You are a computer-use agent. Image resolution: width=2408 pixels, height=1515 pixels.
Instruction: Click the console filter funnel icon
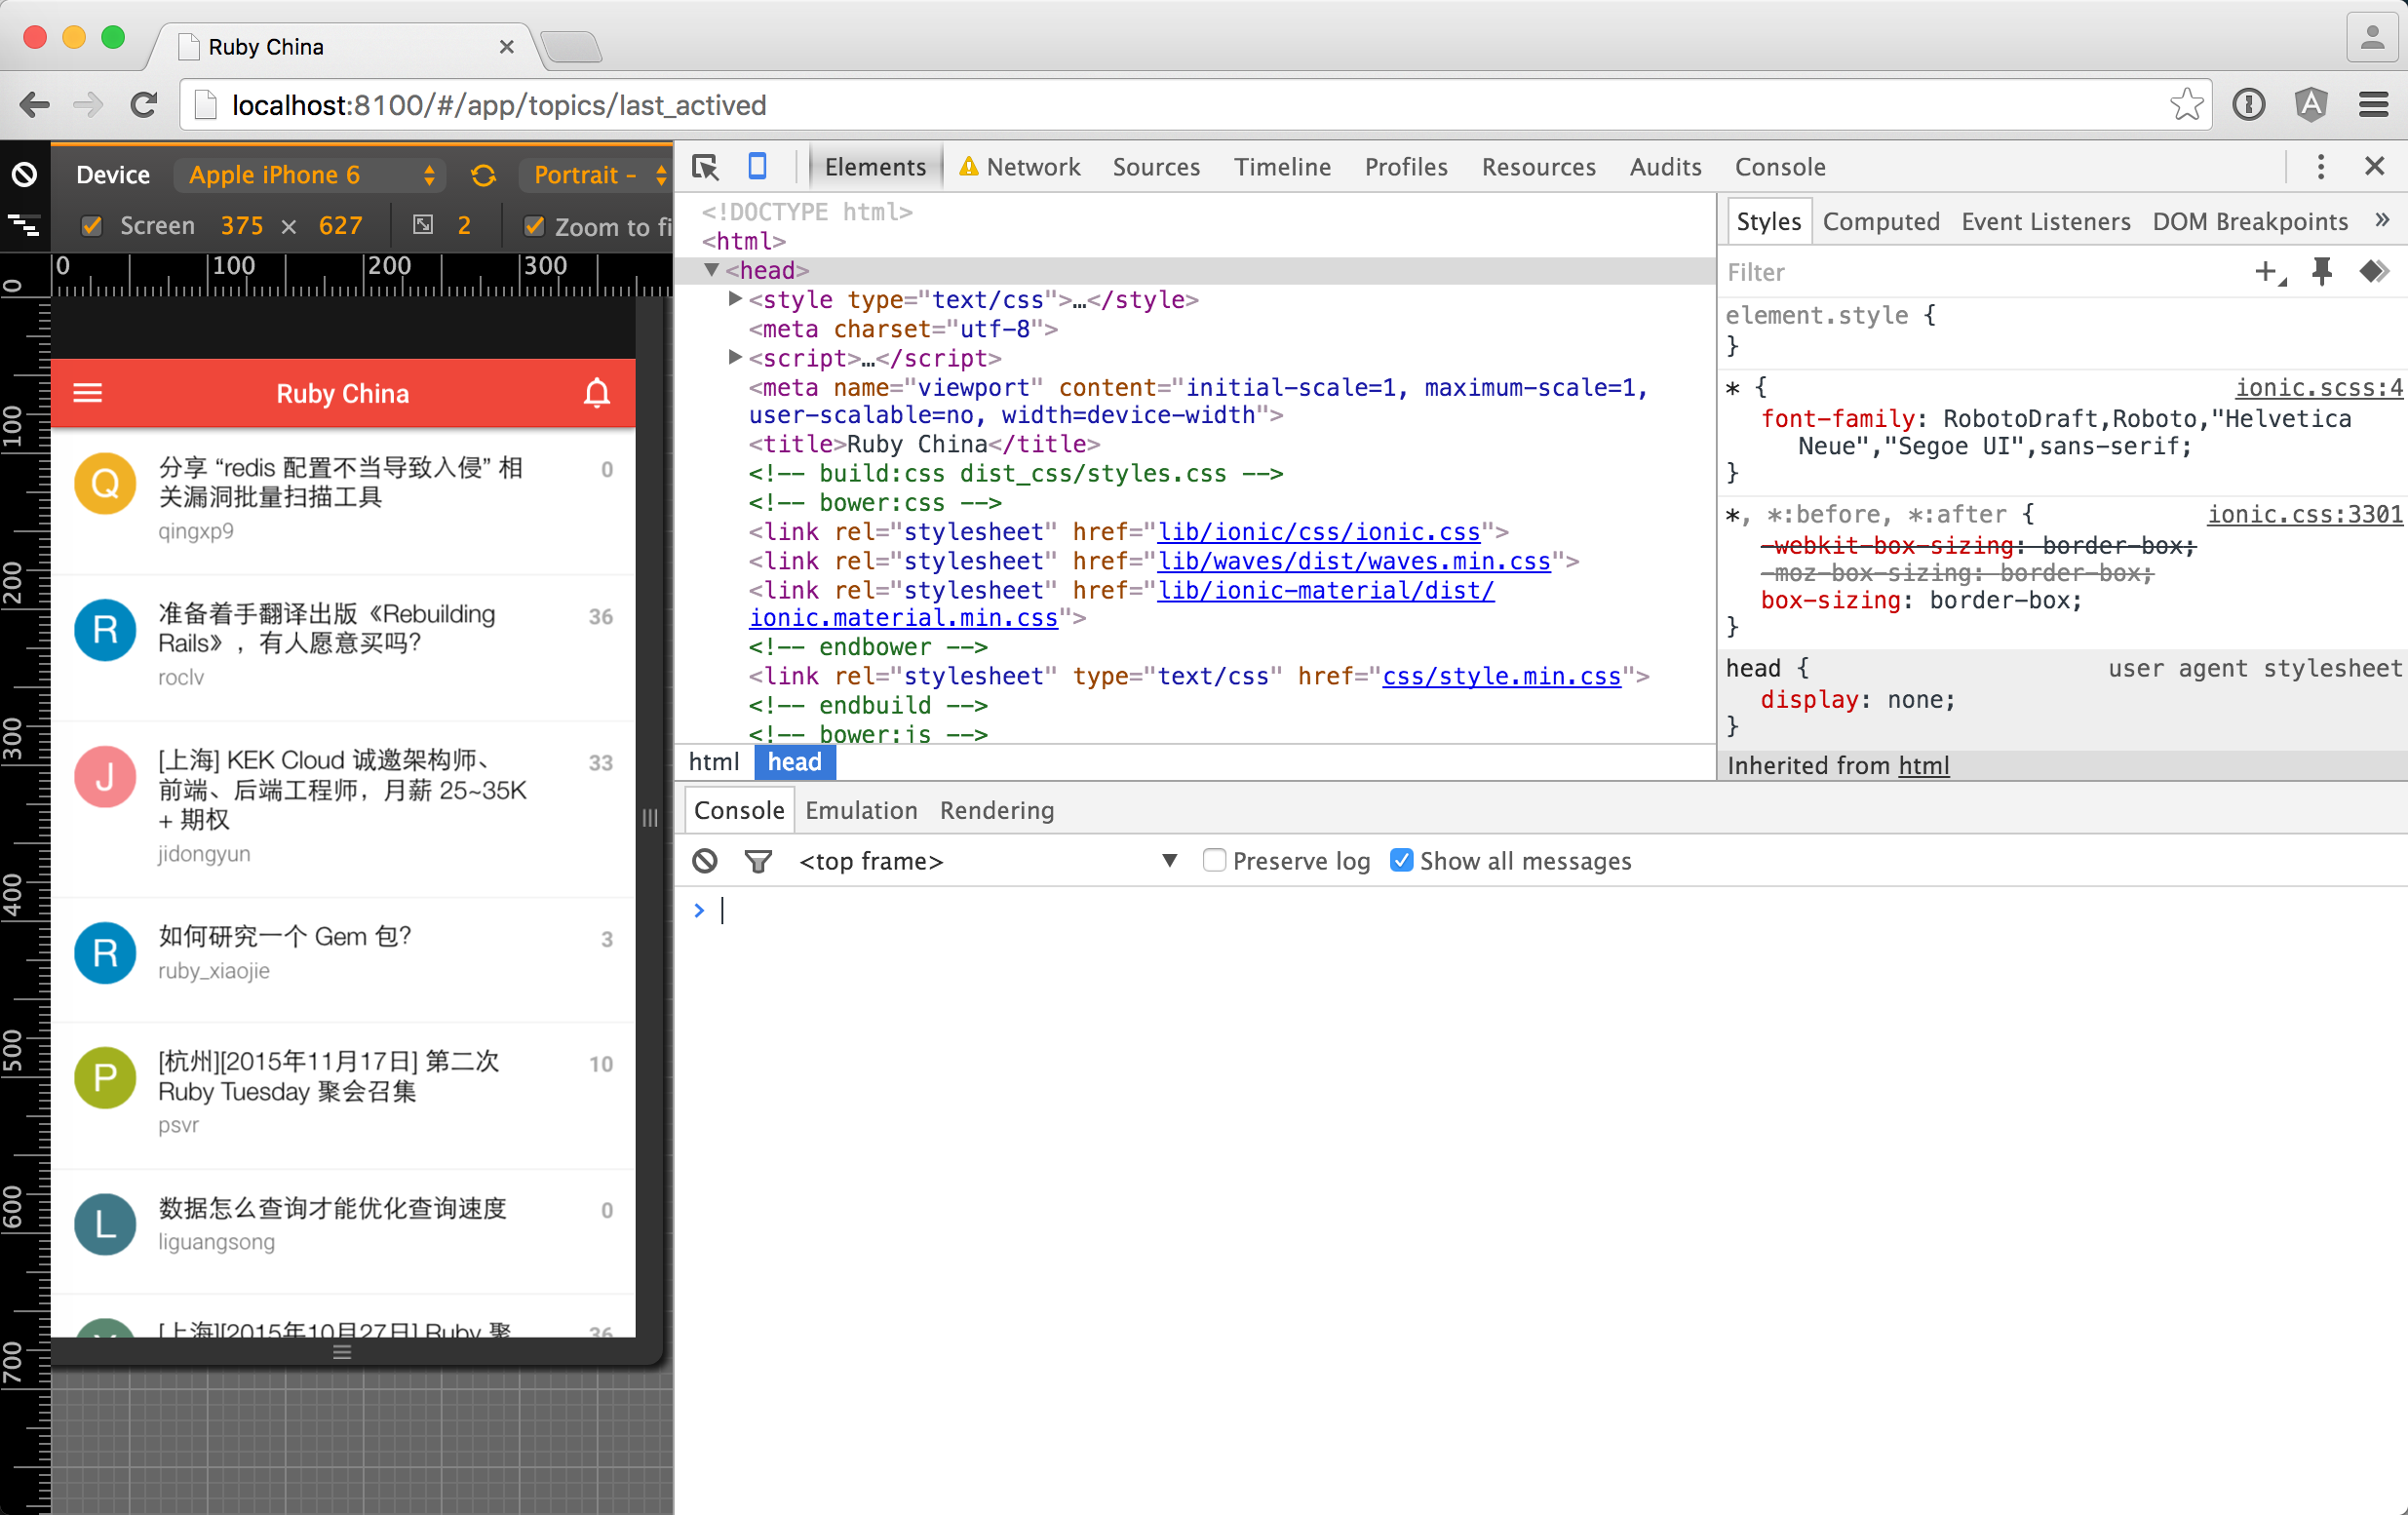758,860
